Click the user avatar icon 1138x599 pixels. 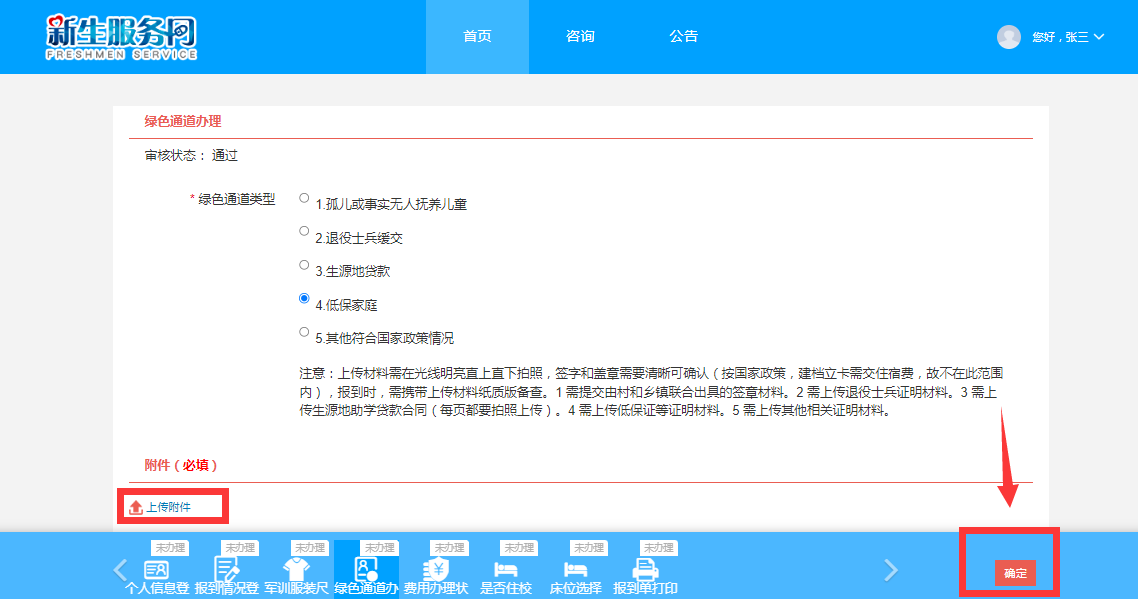click(1008, 37)
